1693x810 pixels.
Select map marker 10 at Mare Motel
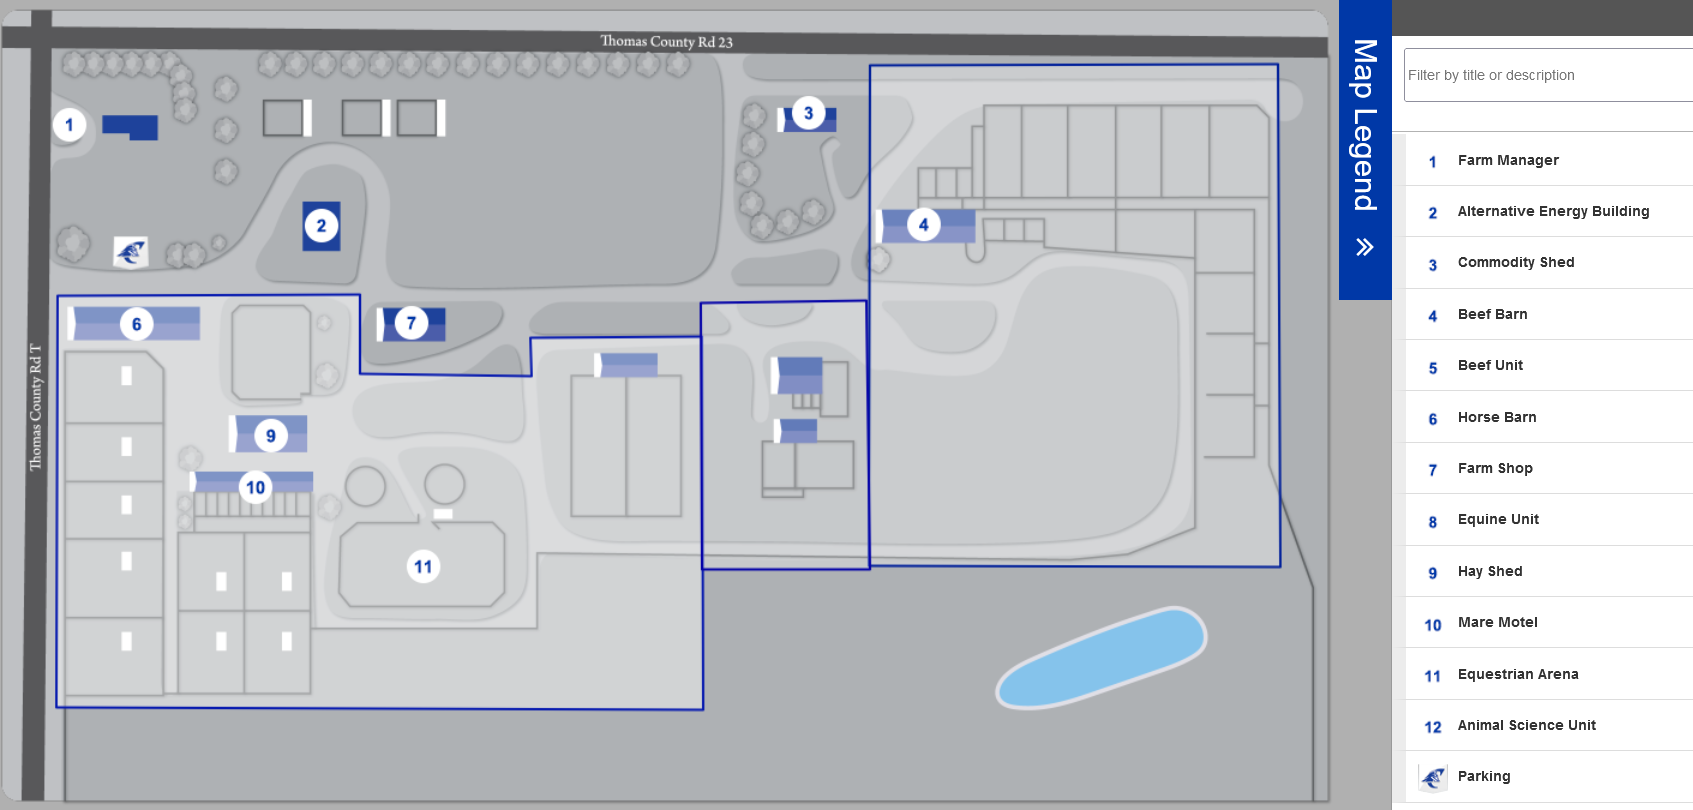tap(255, 487)
